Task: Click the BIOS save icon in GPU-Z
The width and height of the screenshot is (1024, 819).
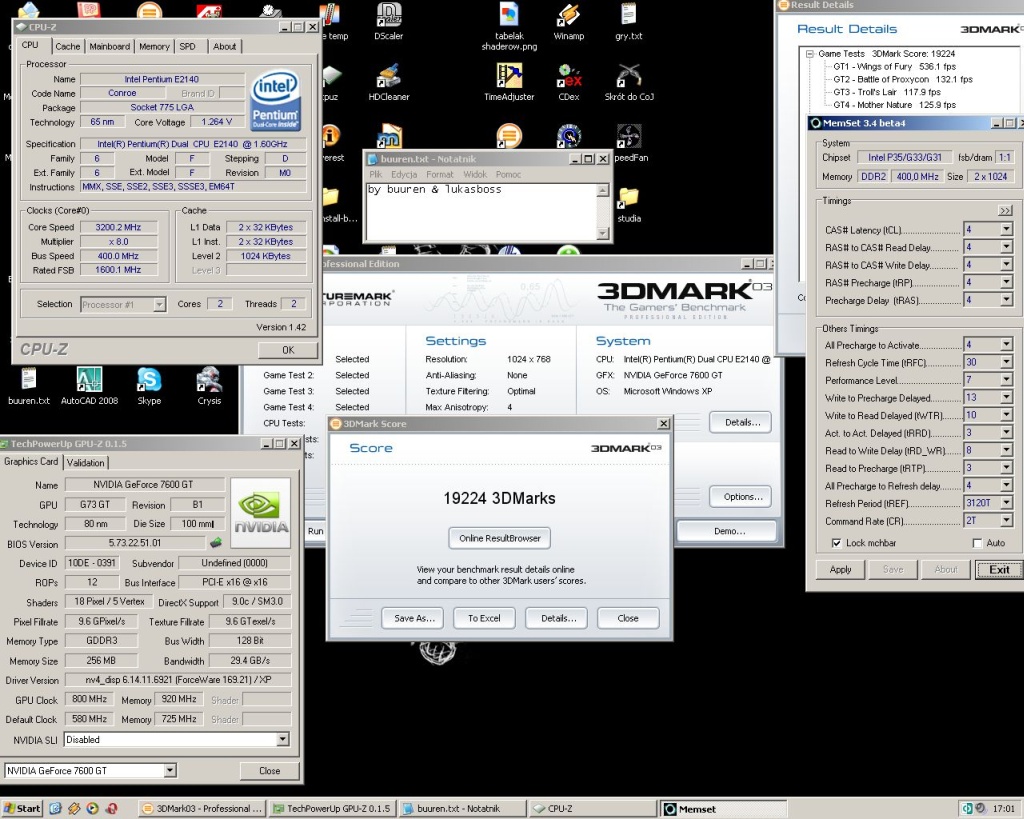Action: pyautogui.click(x=216, y=543)
